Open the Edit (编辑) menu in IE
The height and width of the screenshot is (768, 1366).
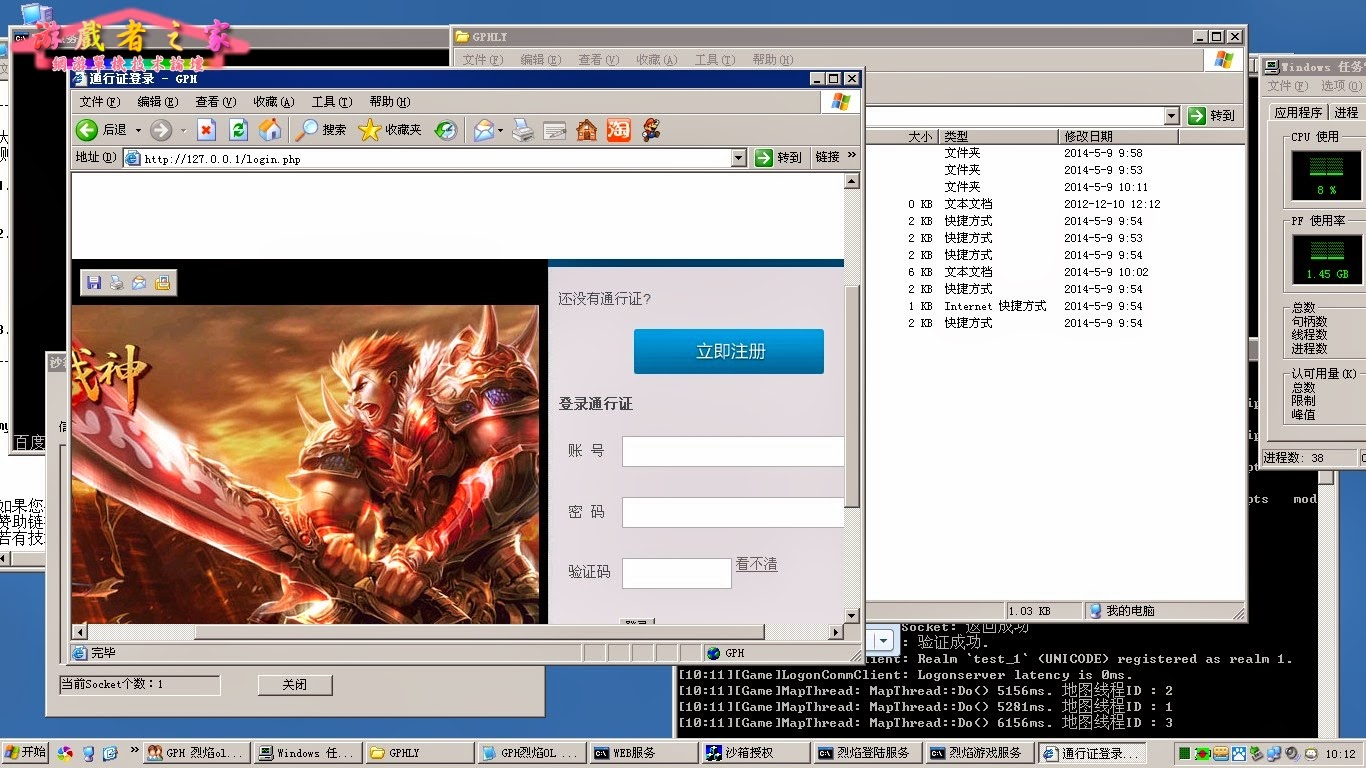click(x=158, y=102)
